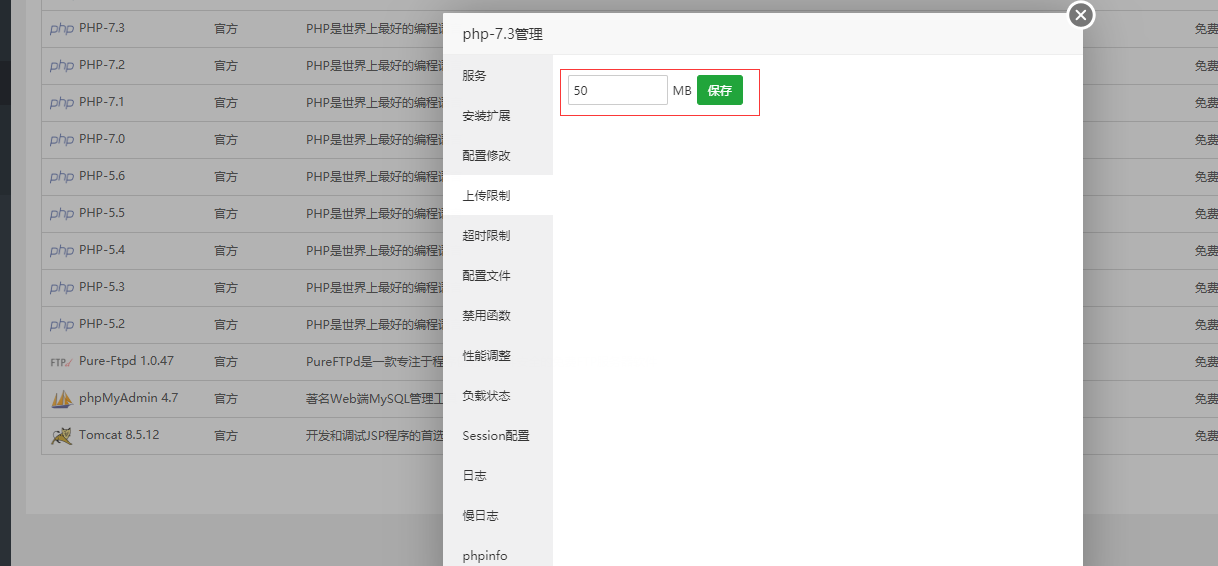Open the 服务 tab in sidebar
The width and height of the screenshot is (1218, 566).
(x=498, y=76)
